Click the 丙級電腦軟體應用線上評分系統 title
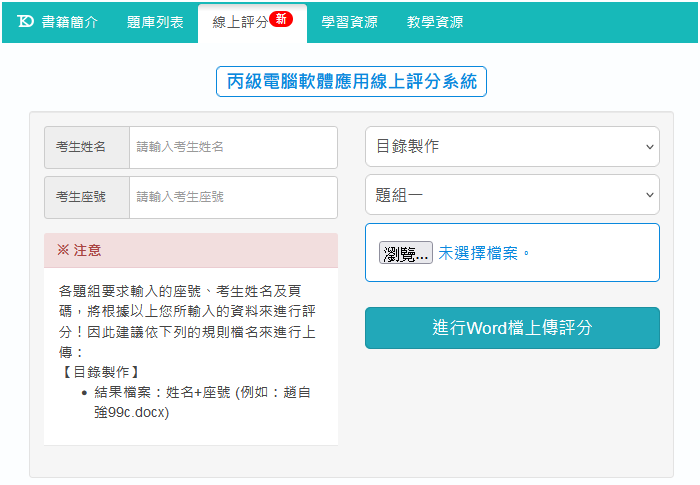The height and width of the screenshot is (485, 700). click(351, 81)
